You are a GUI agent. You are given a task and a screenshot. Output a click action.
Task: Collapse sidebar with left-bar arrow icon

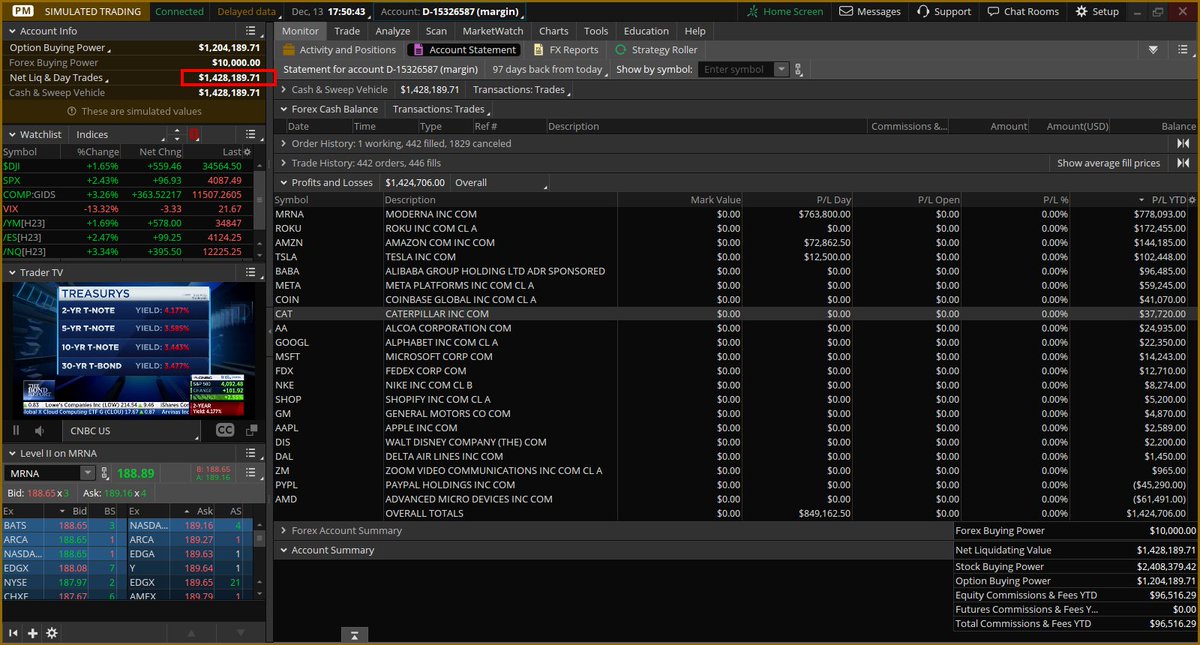[14, 633]
